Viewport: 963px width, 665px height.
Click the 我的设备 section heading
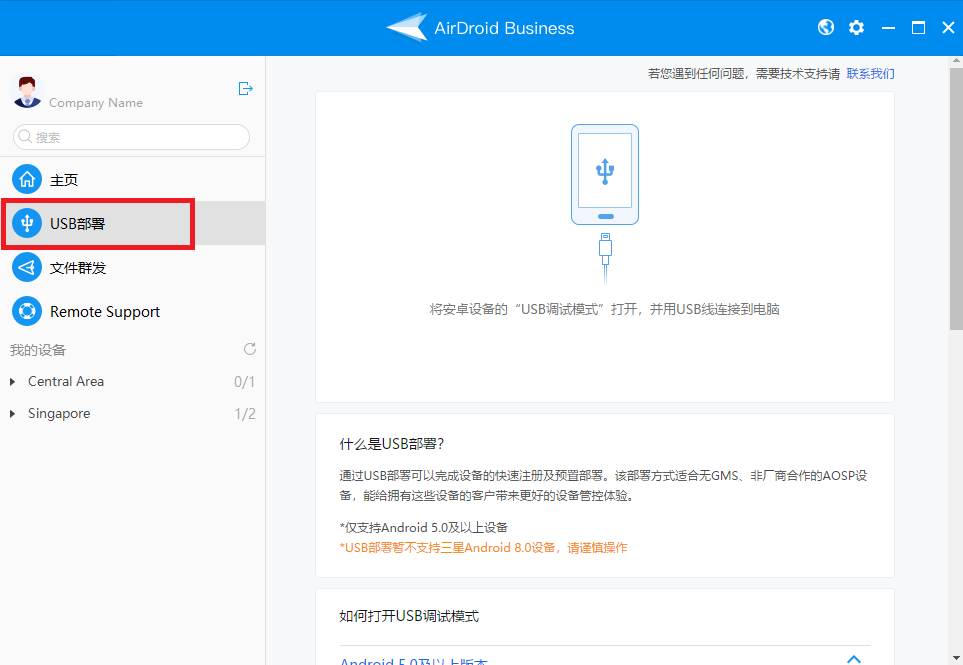tap(37, 350)
